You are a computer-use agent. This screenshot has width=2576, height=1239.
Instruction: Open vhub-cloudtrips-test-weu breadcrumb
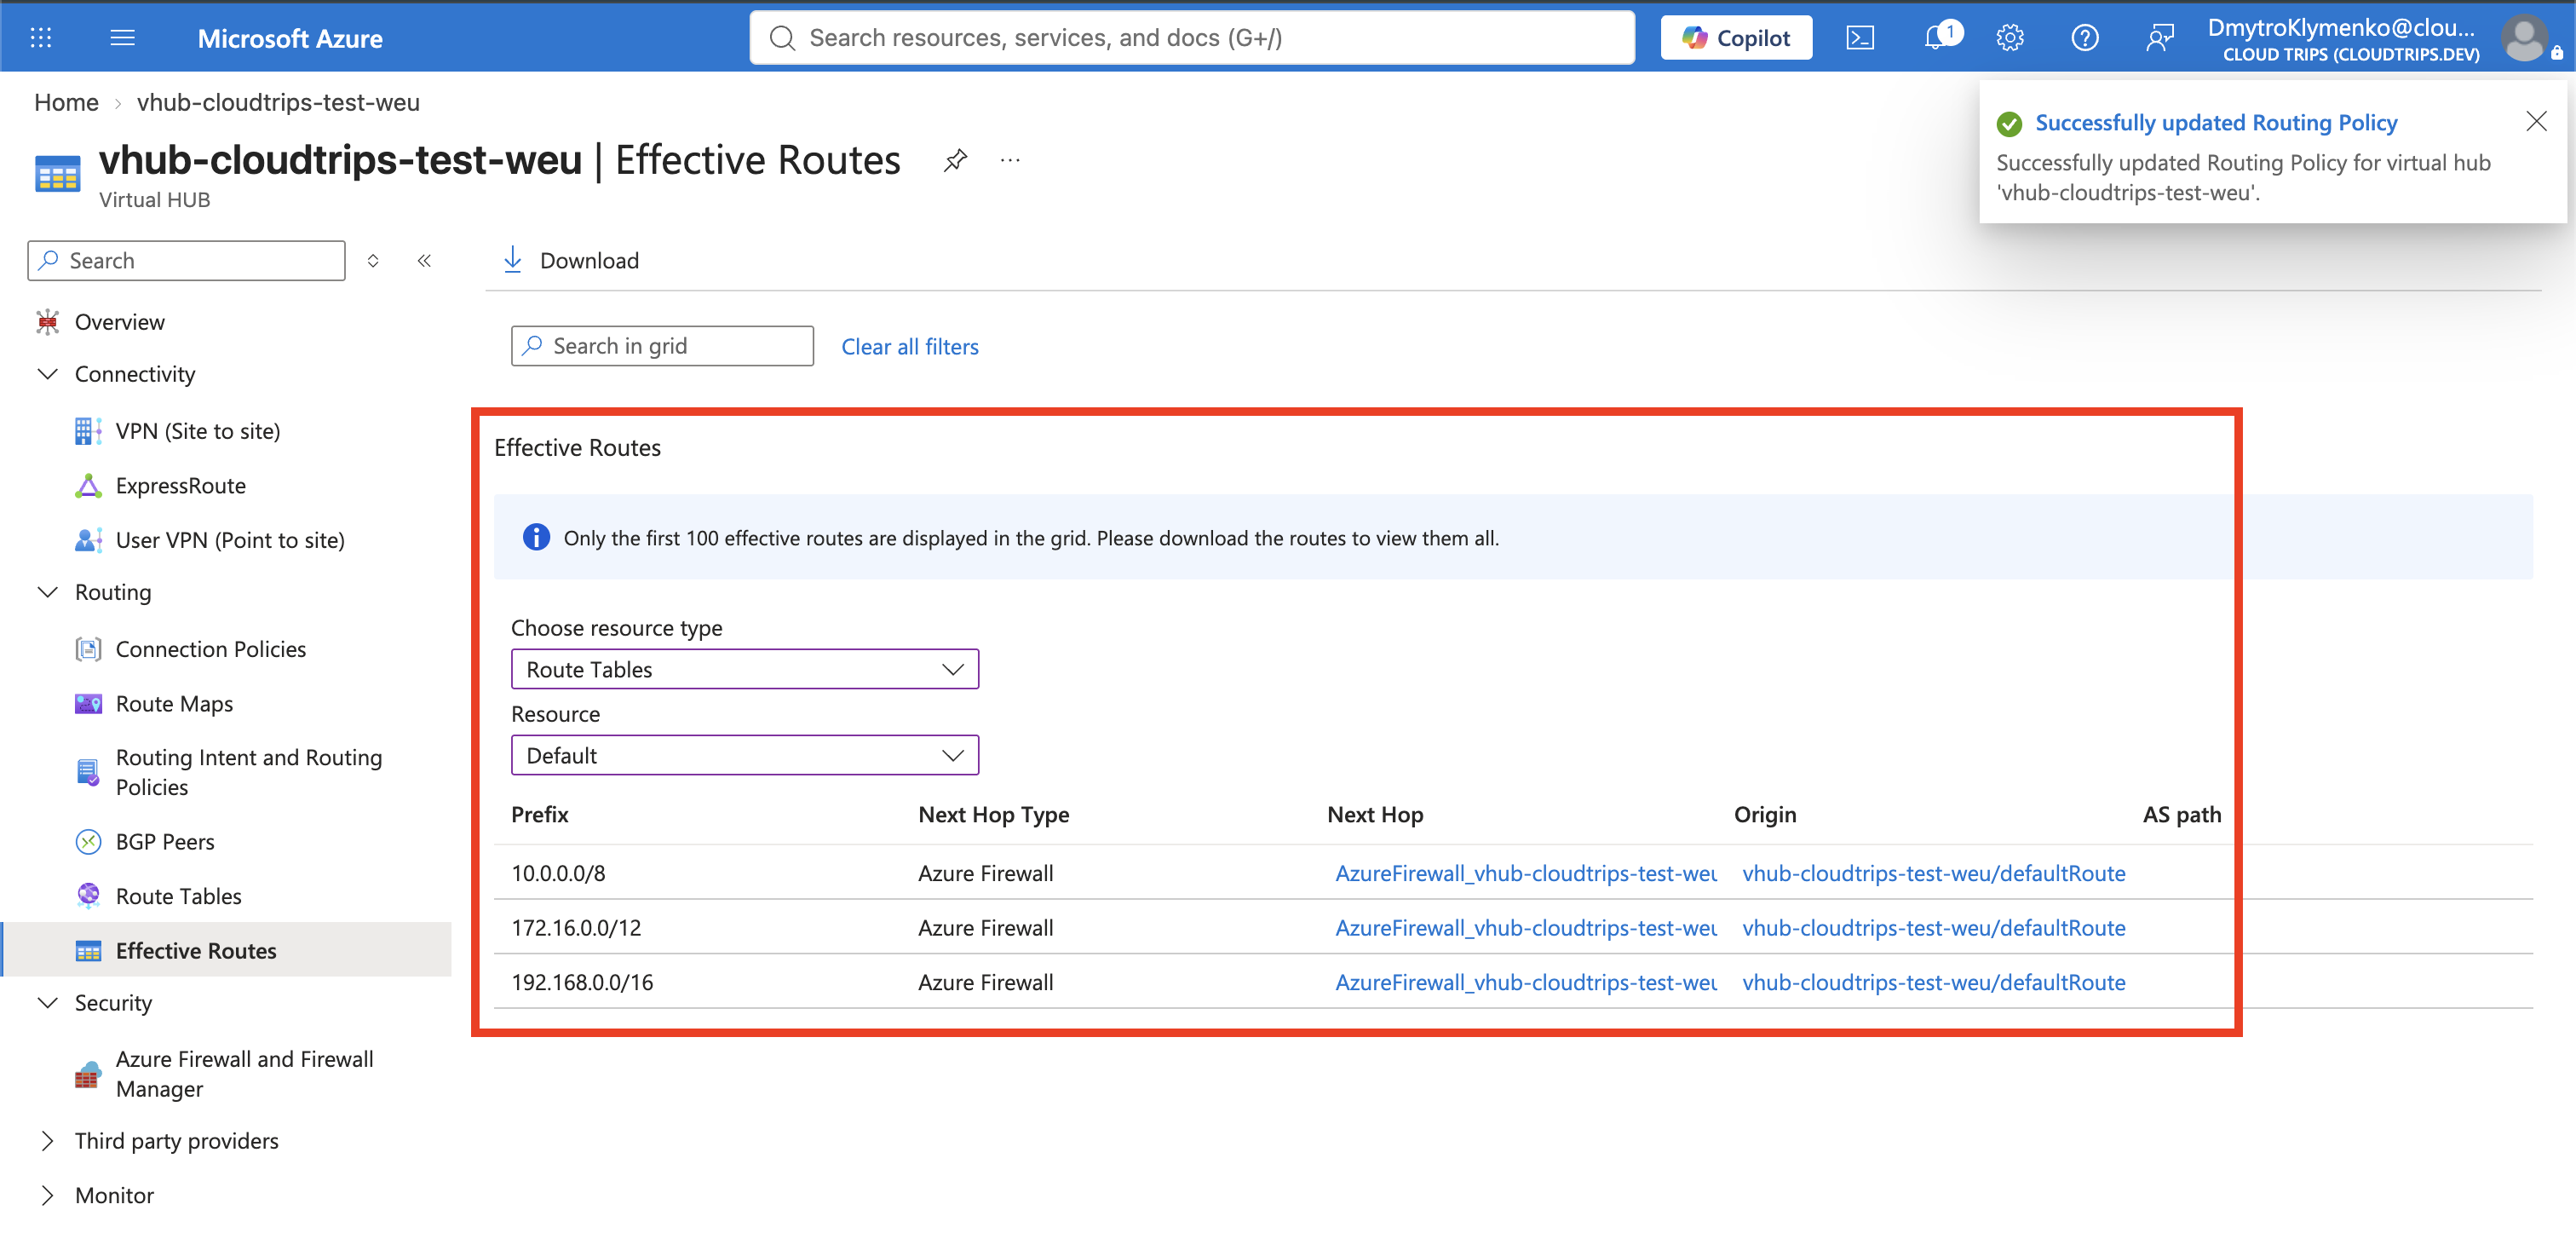coord(278,102)
